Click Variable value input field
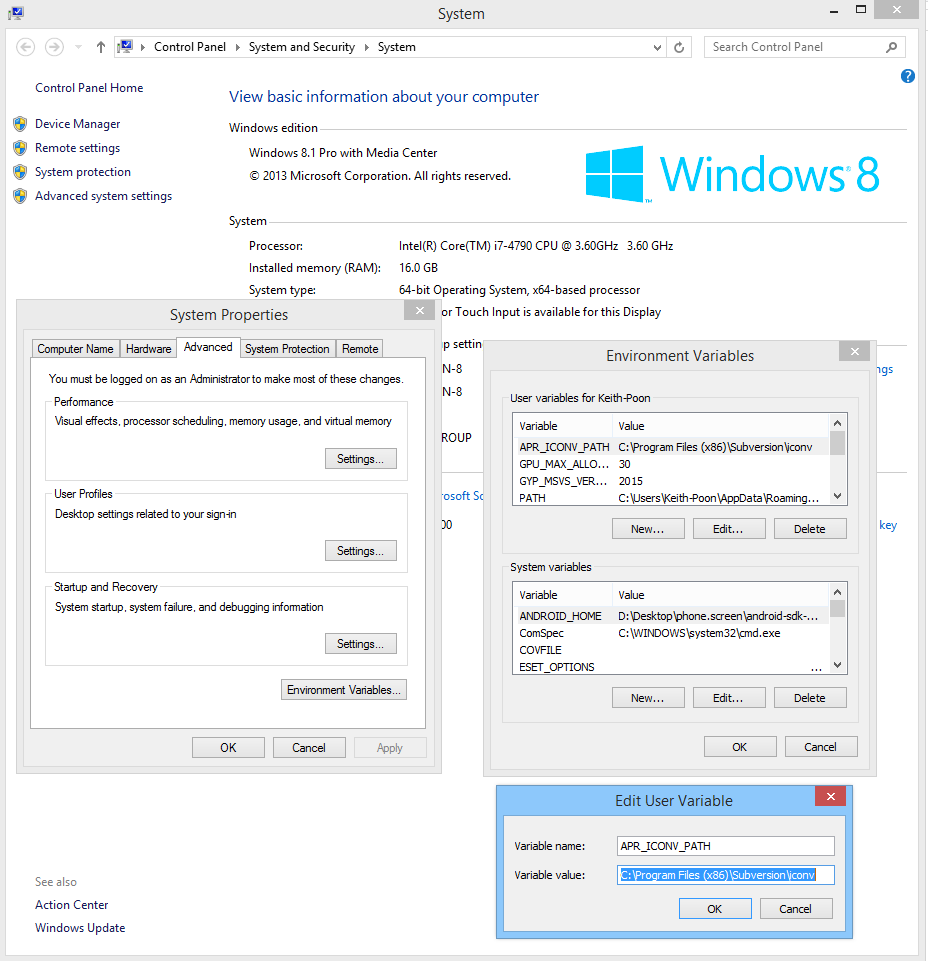 (726, 875)
